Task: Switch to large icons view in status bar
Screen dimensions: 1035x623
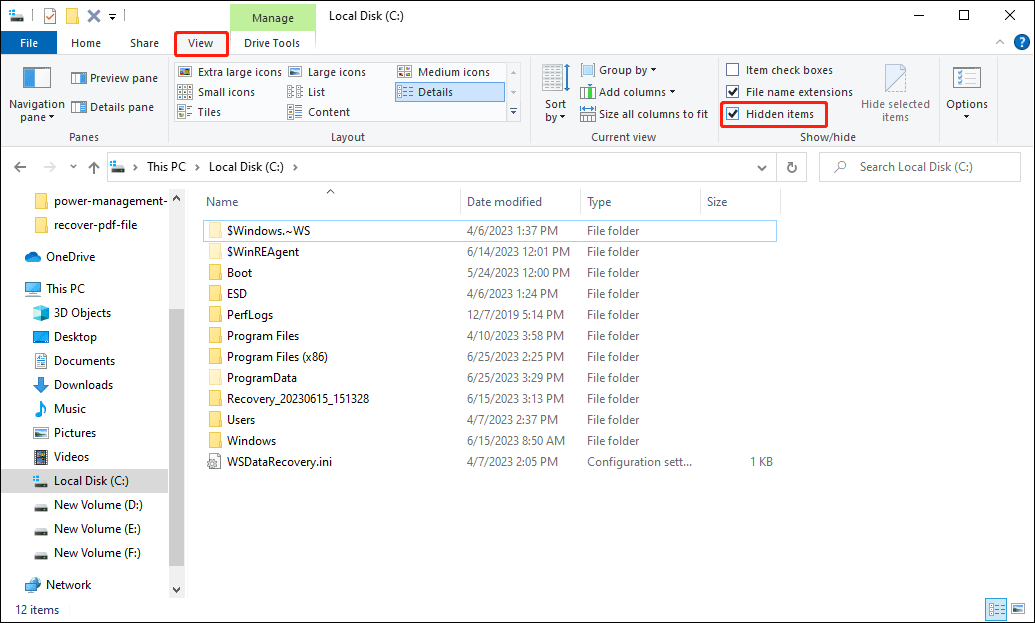Action: [x=1018, y=609]
